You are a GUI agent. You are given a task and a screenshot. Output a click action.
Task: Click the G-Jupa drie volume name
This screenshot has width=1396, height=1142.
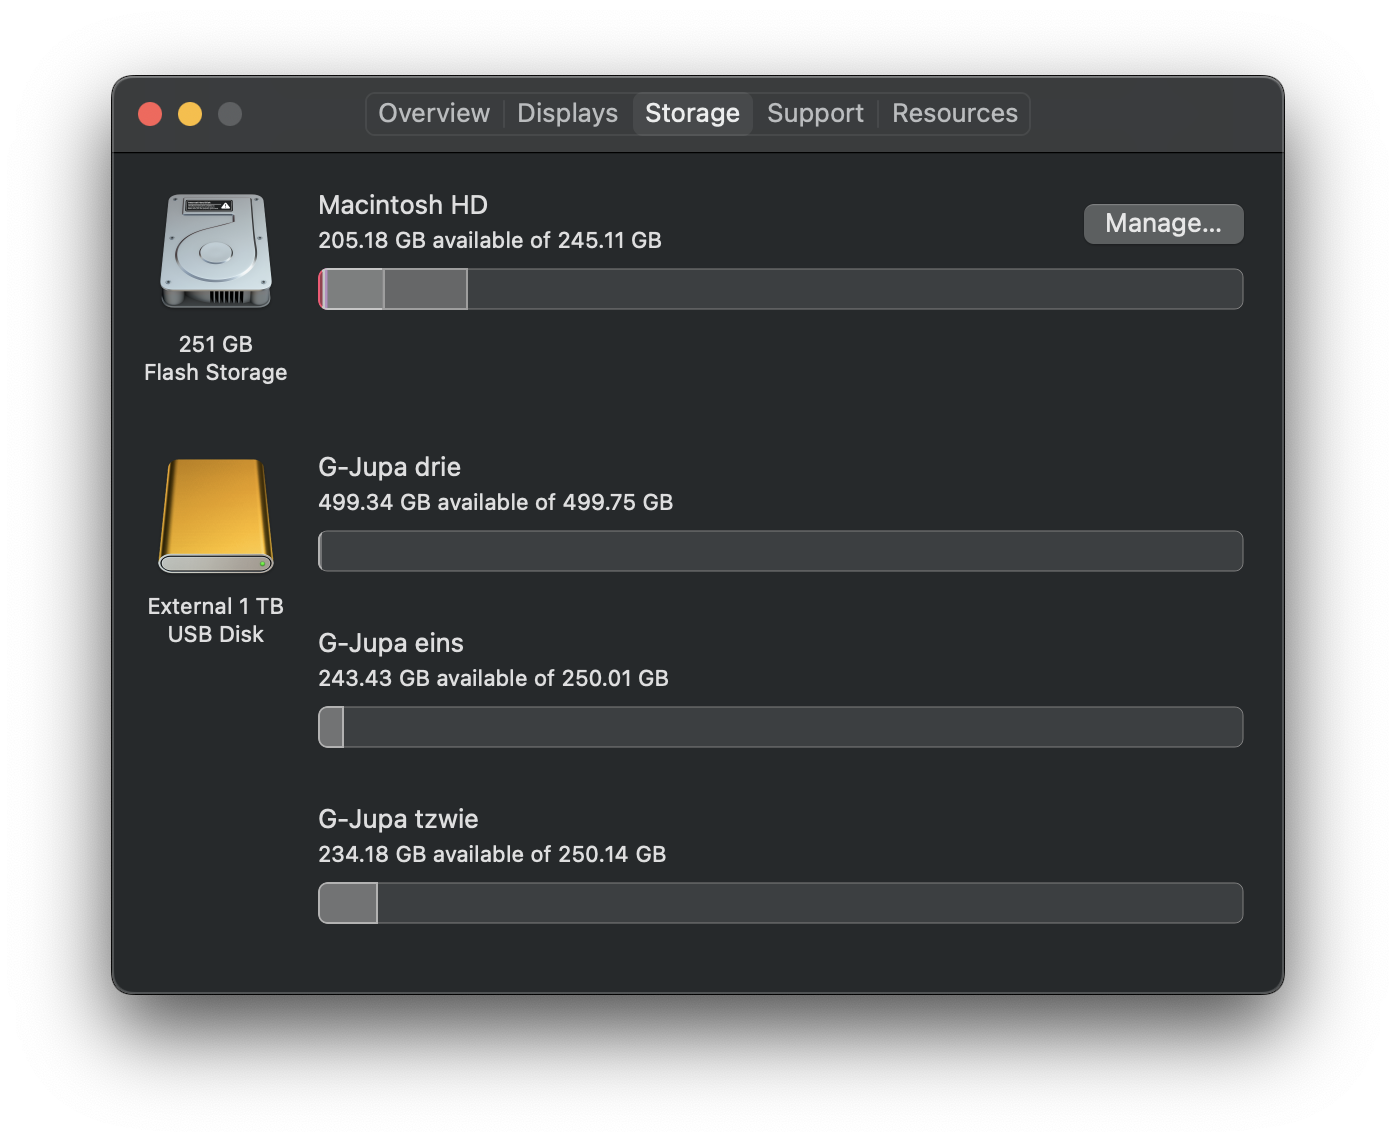[x=389, y=467]
